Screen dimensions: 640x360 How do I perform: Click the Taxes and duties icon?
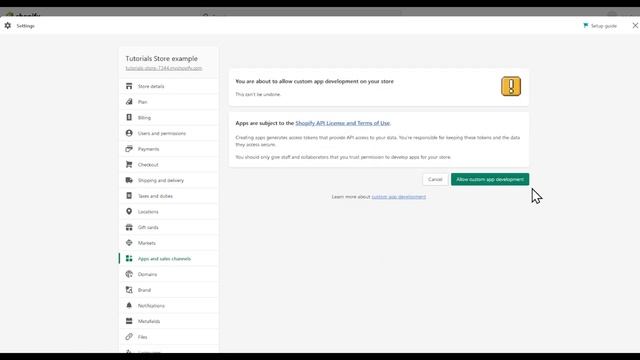129,196
